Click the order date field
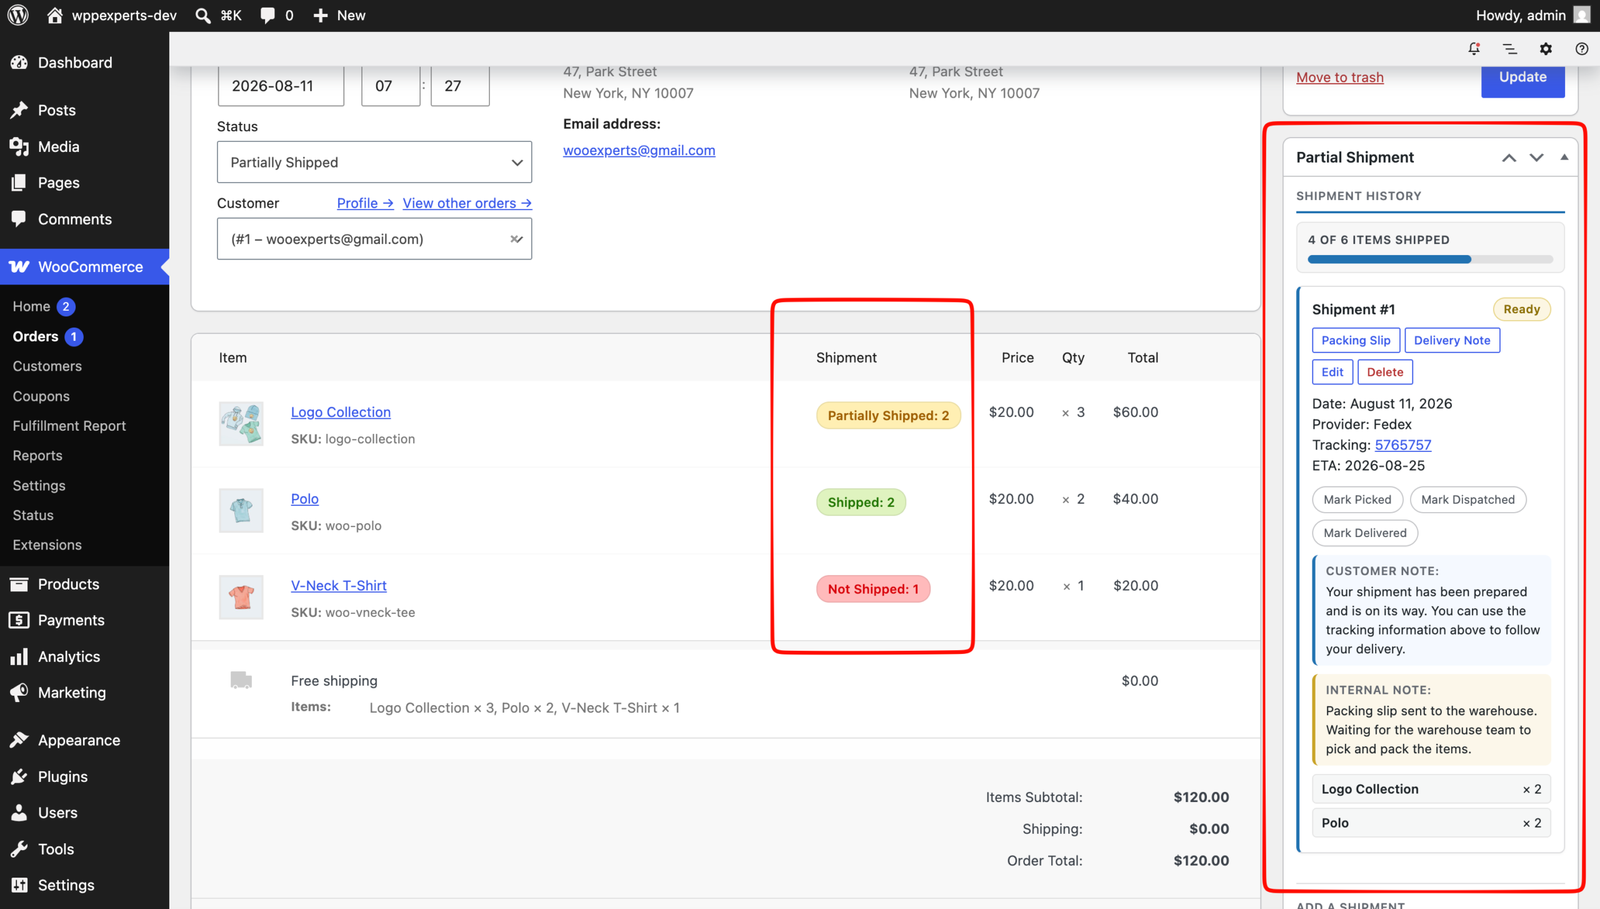This screenshot has width=1600, height=909. coord(281,86)
